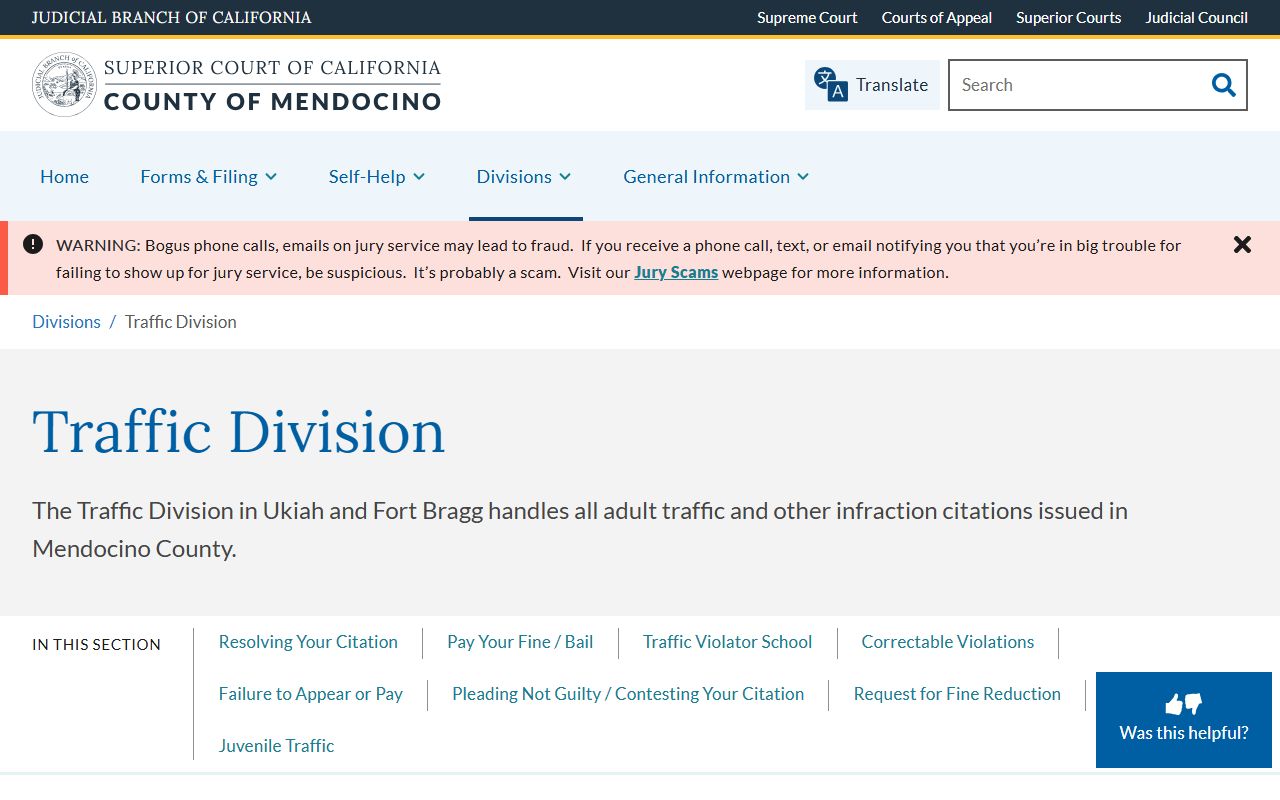Click the IN THIS SECTION label

[x=96, y=645]
